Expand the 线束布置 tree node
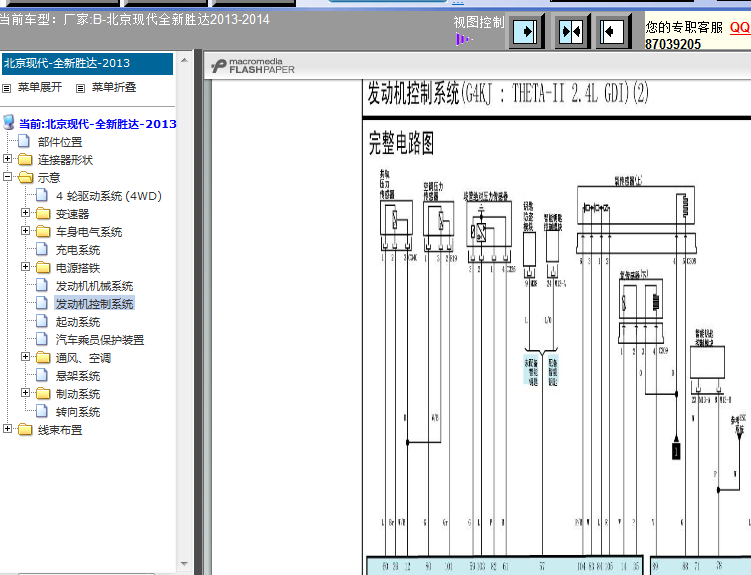This screenshot has width=751, height=575. point(7,428)
